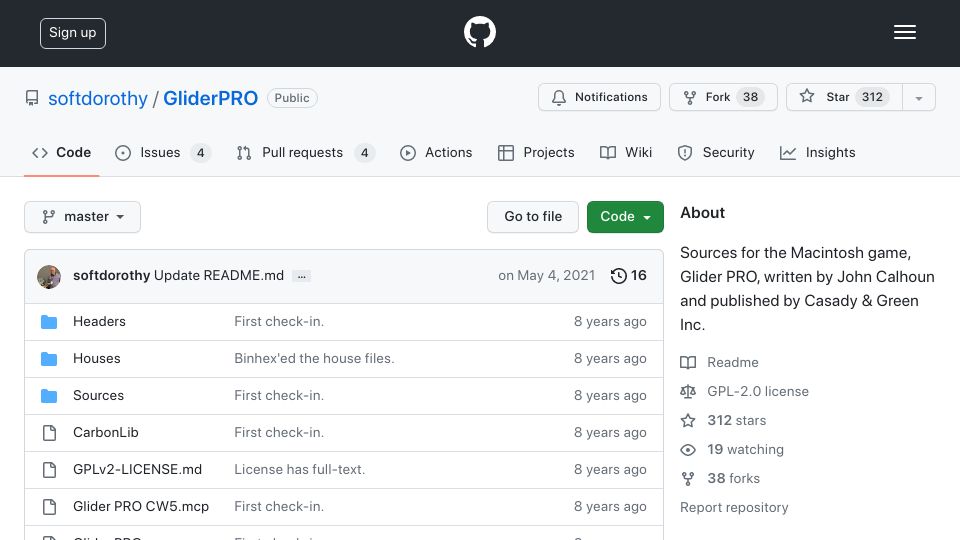This screenshot has width=960, height=540.
Task: Open the Headers folder
Action: [x=99, y=321]
